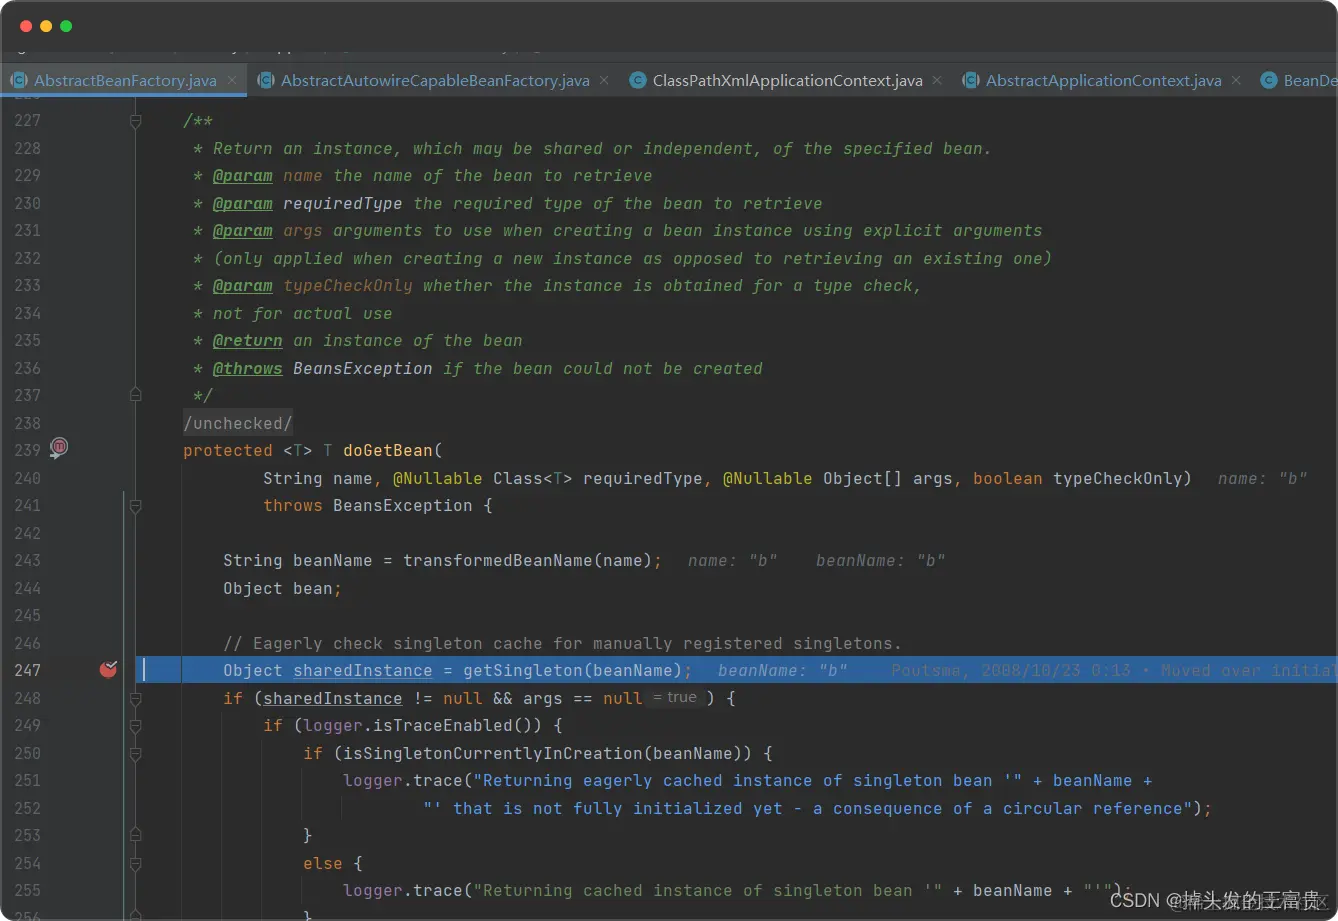The width and height of the screenshot is (1338, 921).
Task: Close the AbstractApplicationContext.java tab
Action: pyautogui.click(x=1236, y=80)
